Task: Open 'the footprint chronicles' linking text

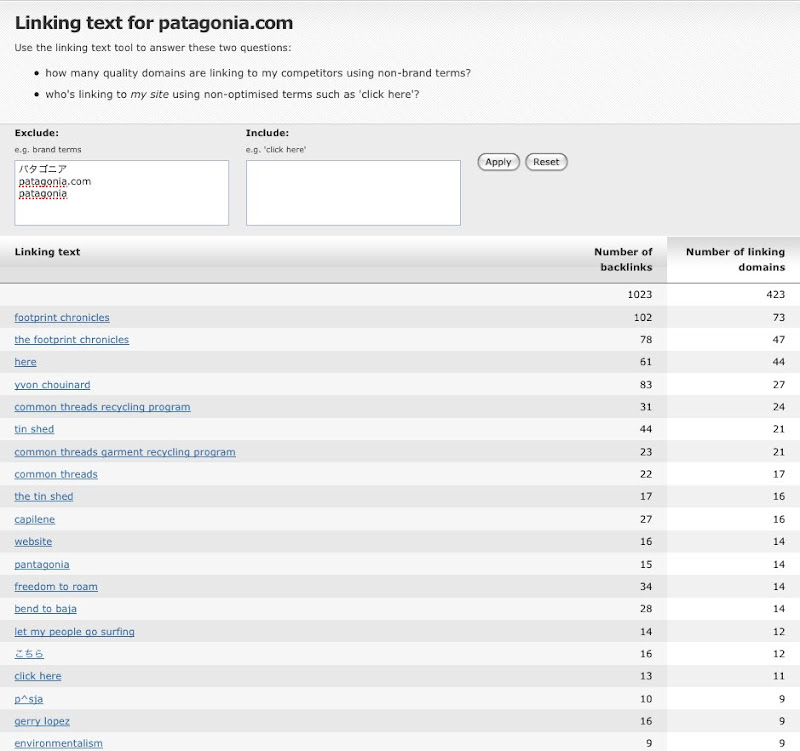Action: coord(72,340)
